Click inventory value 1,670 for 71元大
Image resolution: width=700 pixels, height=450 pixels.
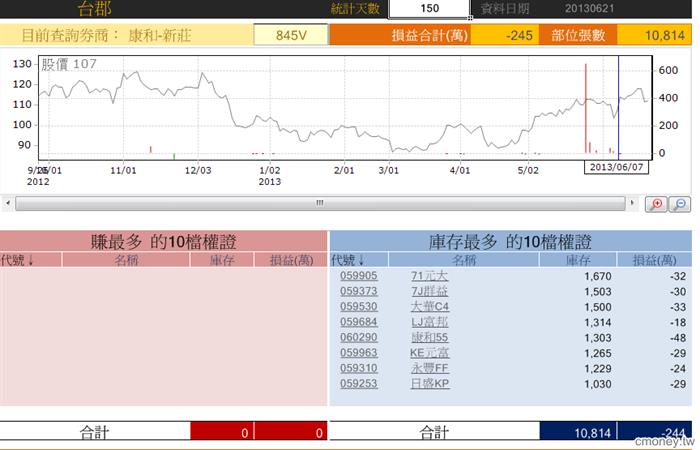pos(598,276)
